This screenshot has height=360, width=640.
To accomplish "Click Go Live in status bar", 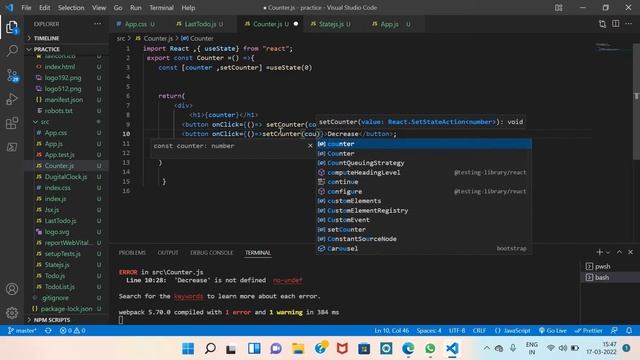I will click(x=552, y=331).
